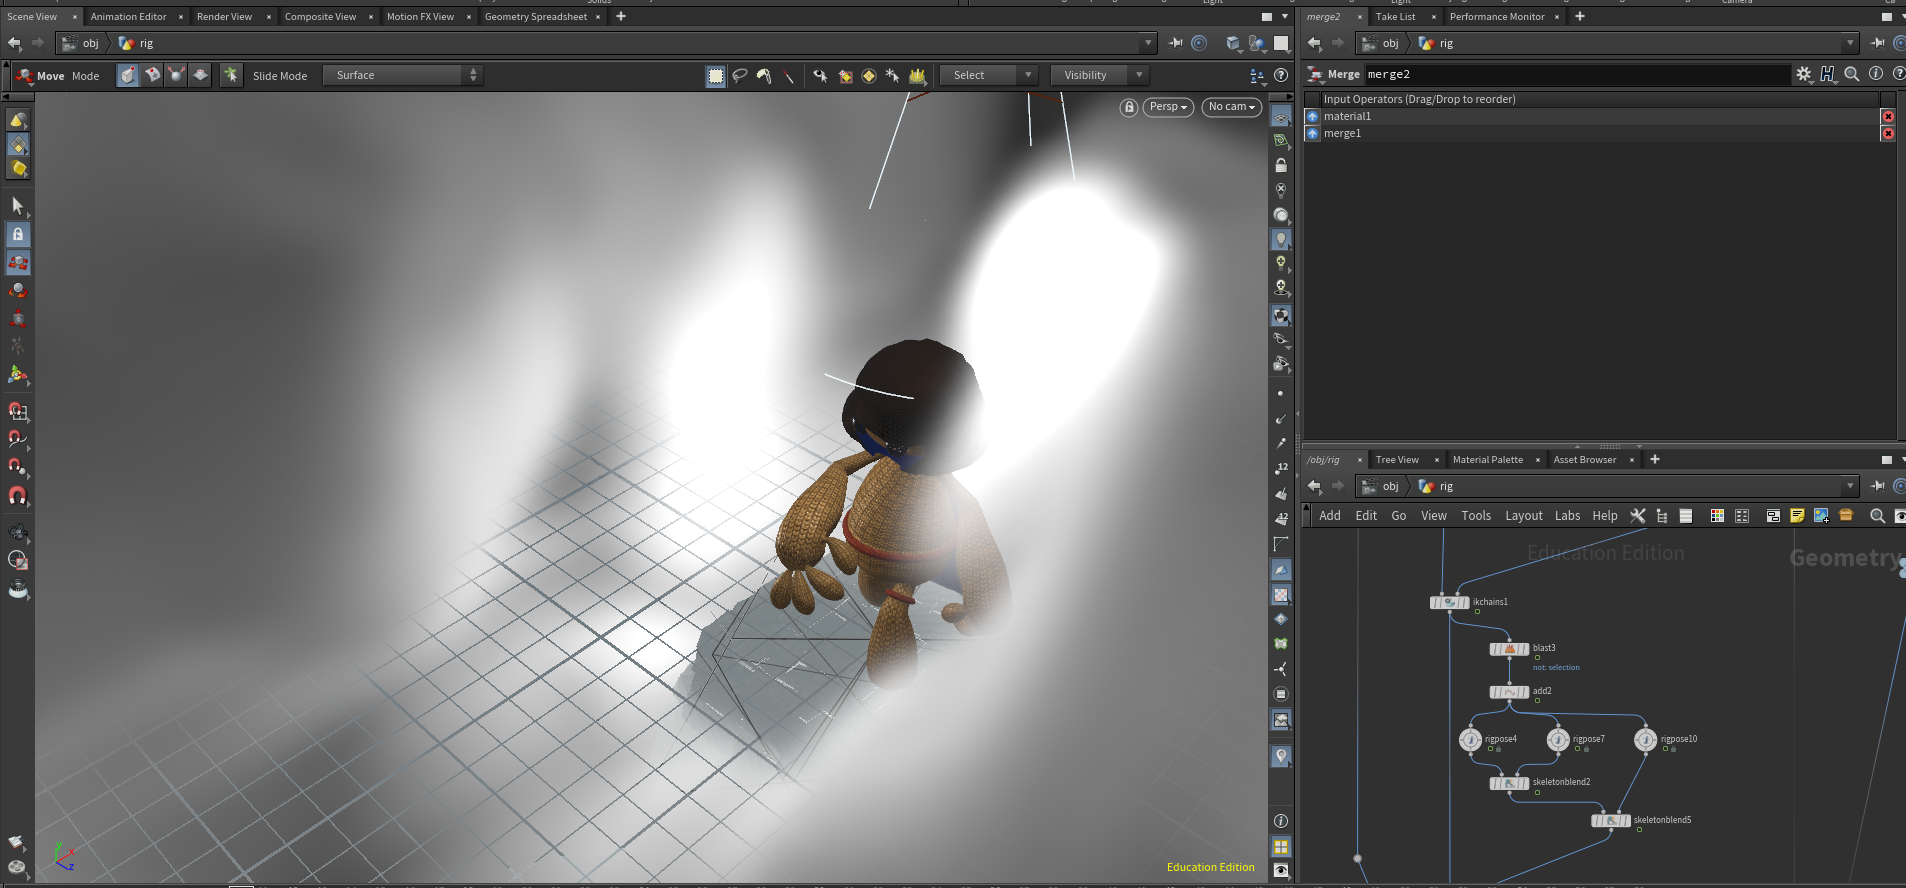Toggle the Lasso selection icon in viewport toolbar
This screenshot has width=1906, height=888.
coord(740,75)
